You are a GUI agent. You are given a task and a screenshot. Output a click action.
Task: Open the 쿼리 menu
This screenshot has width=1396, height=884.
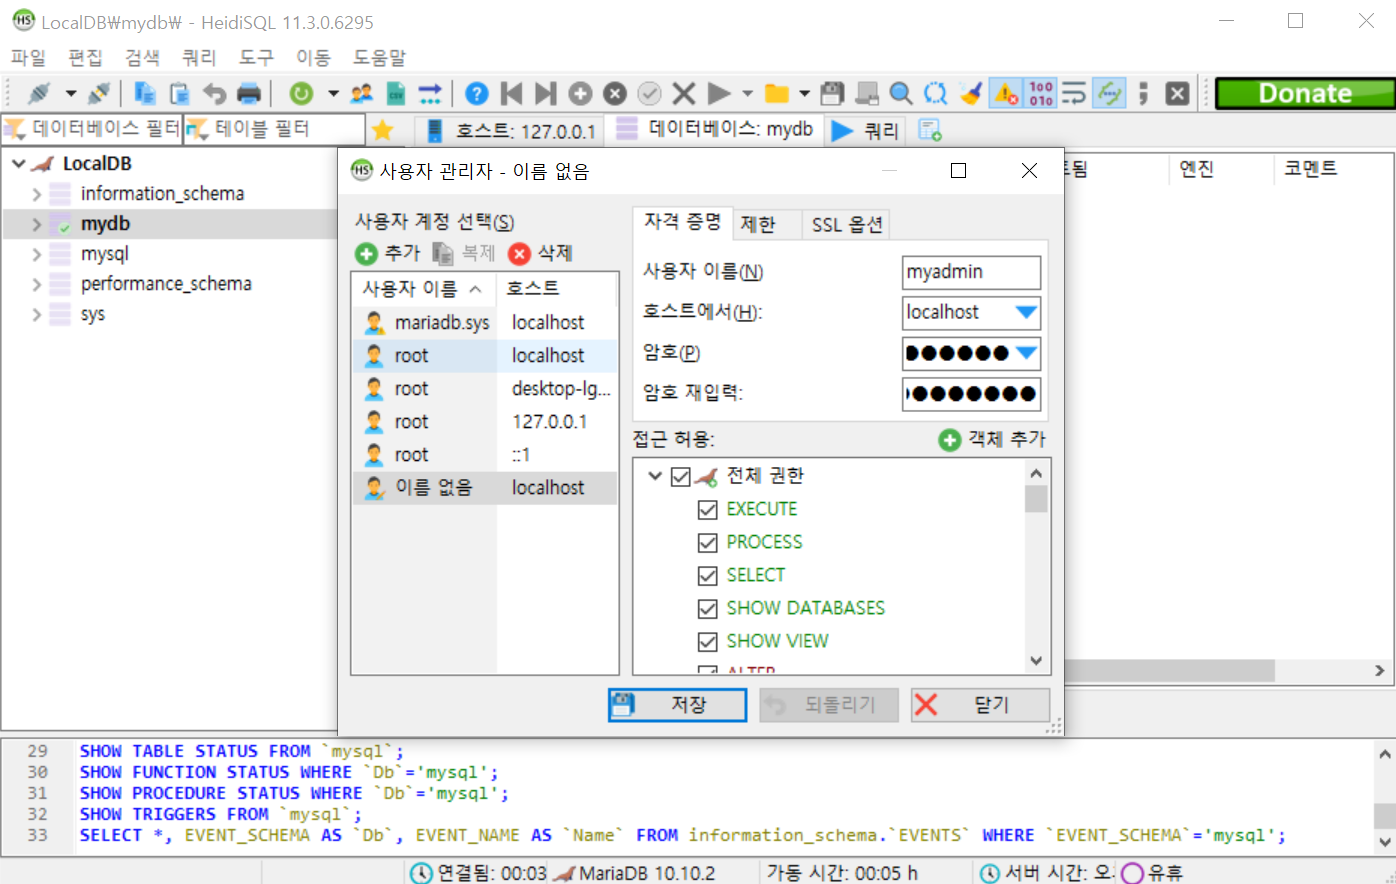pos(199,57)
